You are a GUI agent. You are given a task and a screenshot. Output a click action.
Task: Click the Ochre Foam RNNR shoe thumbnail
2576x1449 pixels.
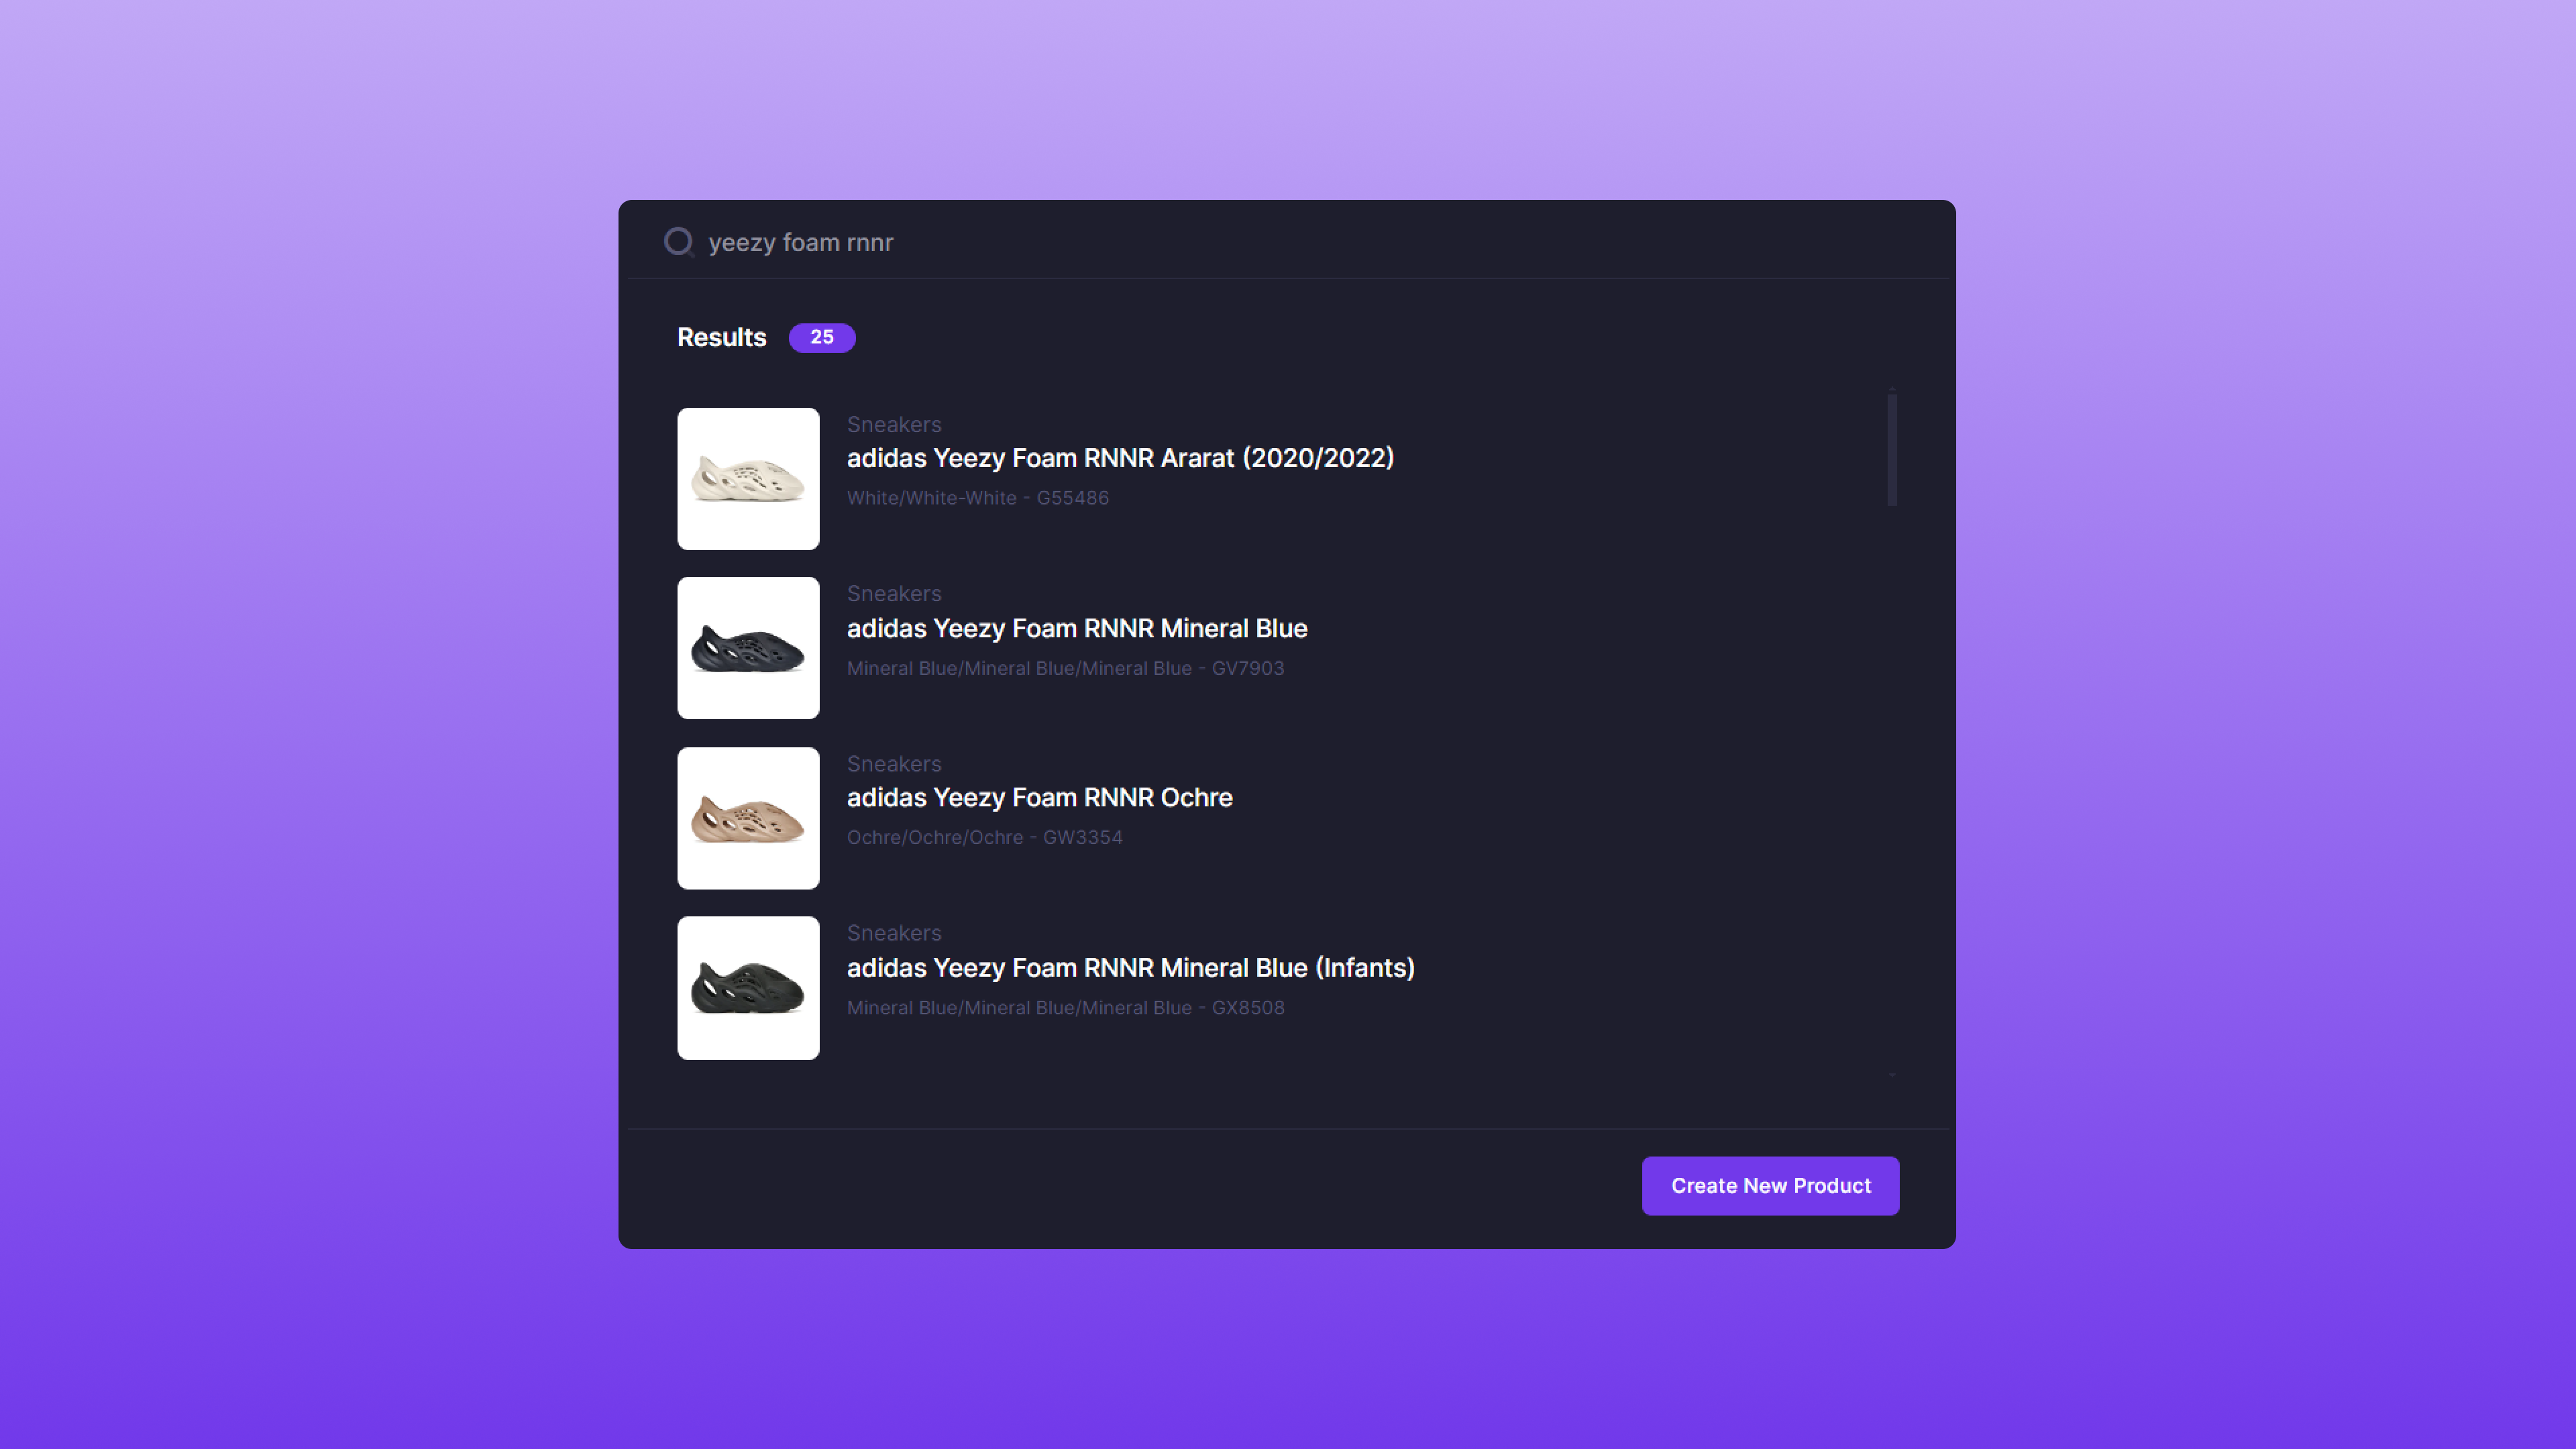pyautogui.click(x=748, y=818)
